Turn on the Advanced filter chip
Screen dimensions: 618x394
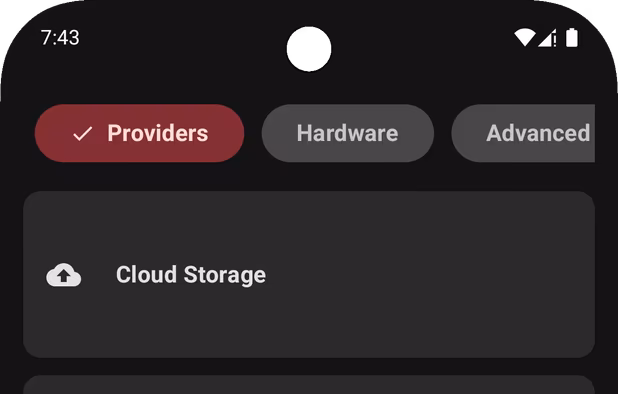(x=523, y=133)
